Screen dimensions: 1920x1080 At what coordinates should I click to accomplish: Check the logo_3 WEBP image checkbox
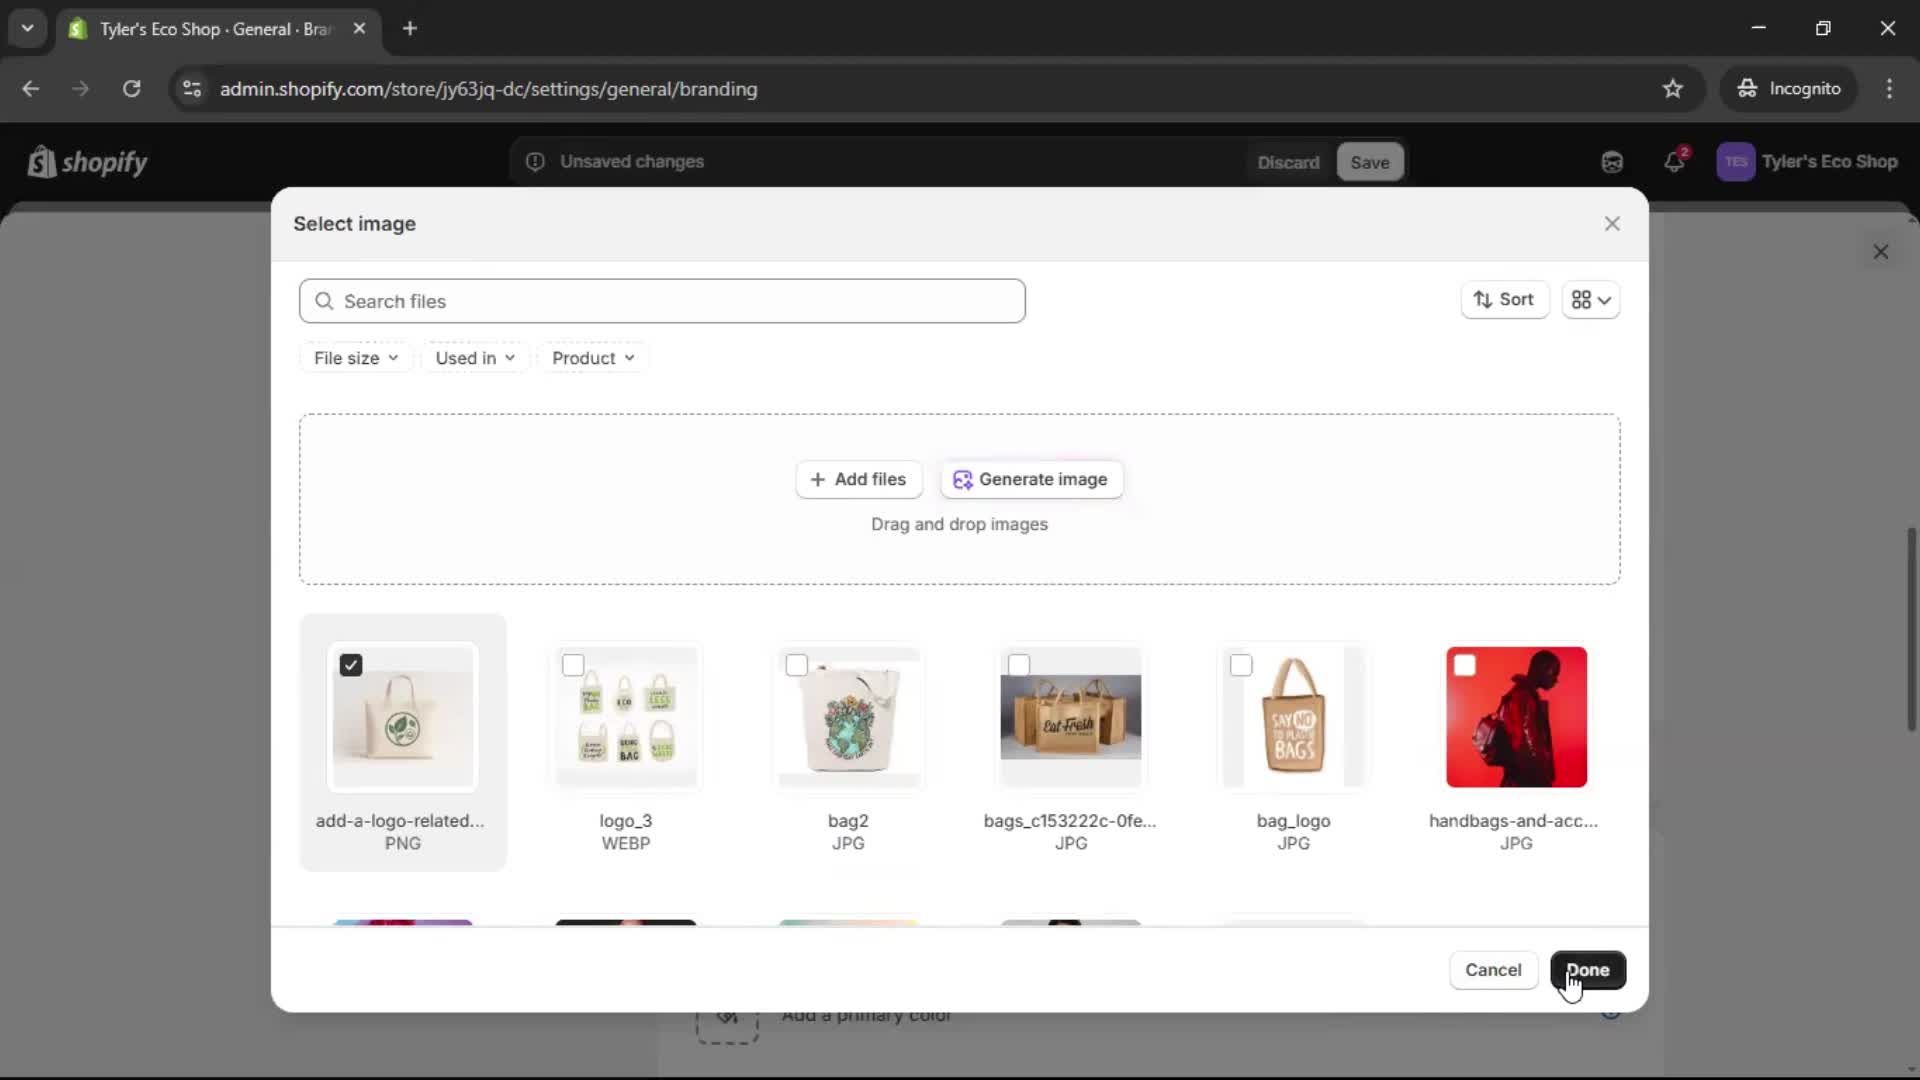click(573, 666)
